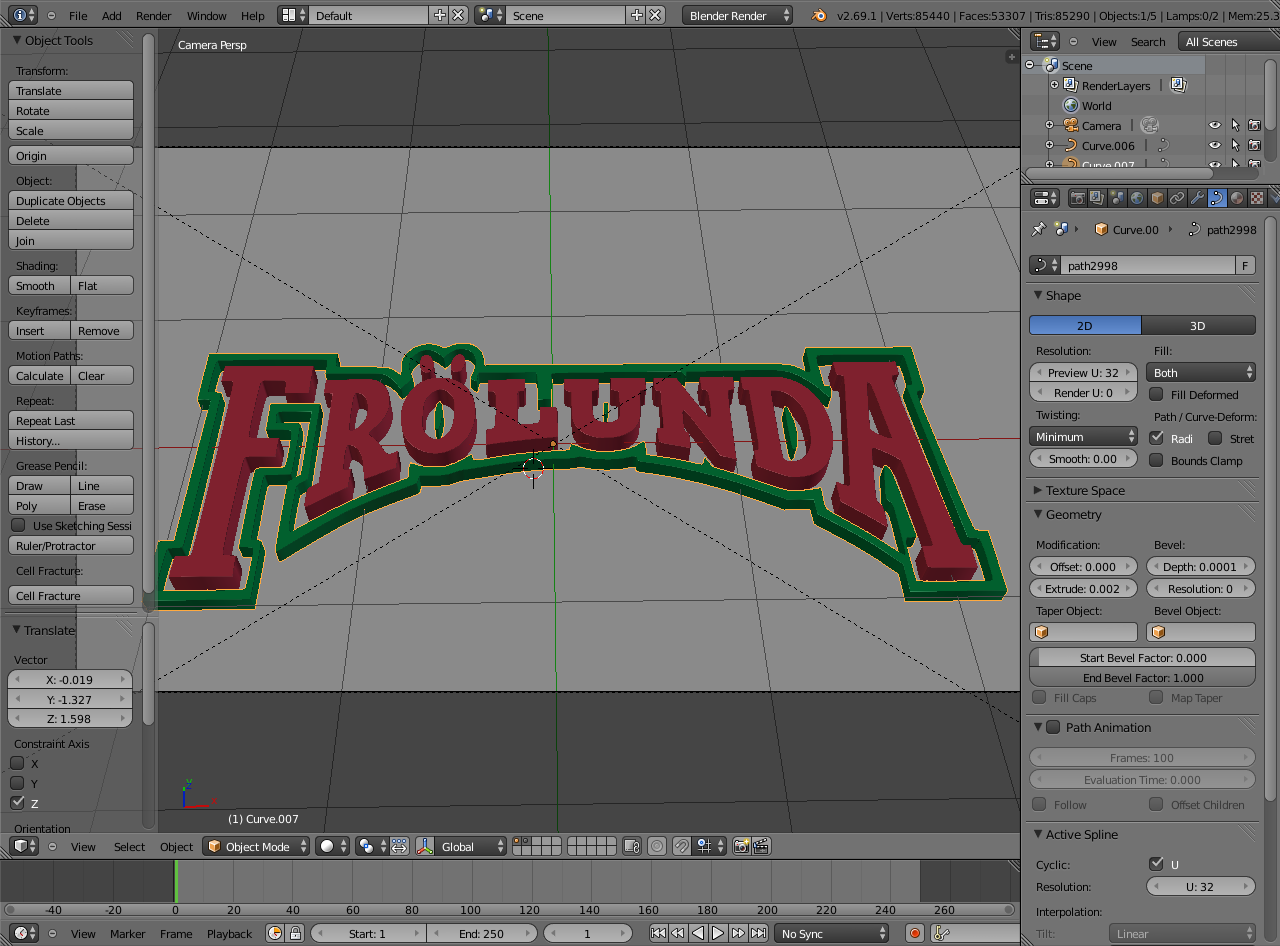The image size is (1280, 946).
Task: Switch curve shape to 3D tab
Action: point(1198,325)
